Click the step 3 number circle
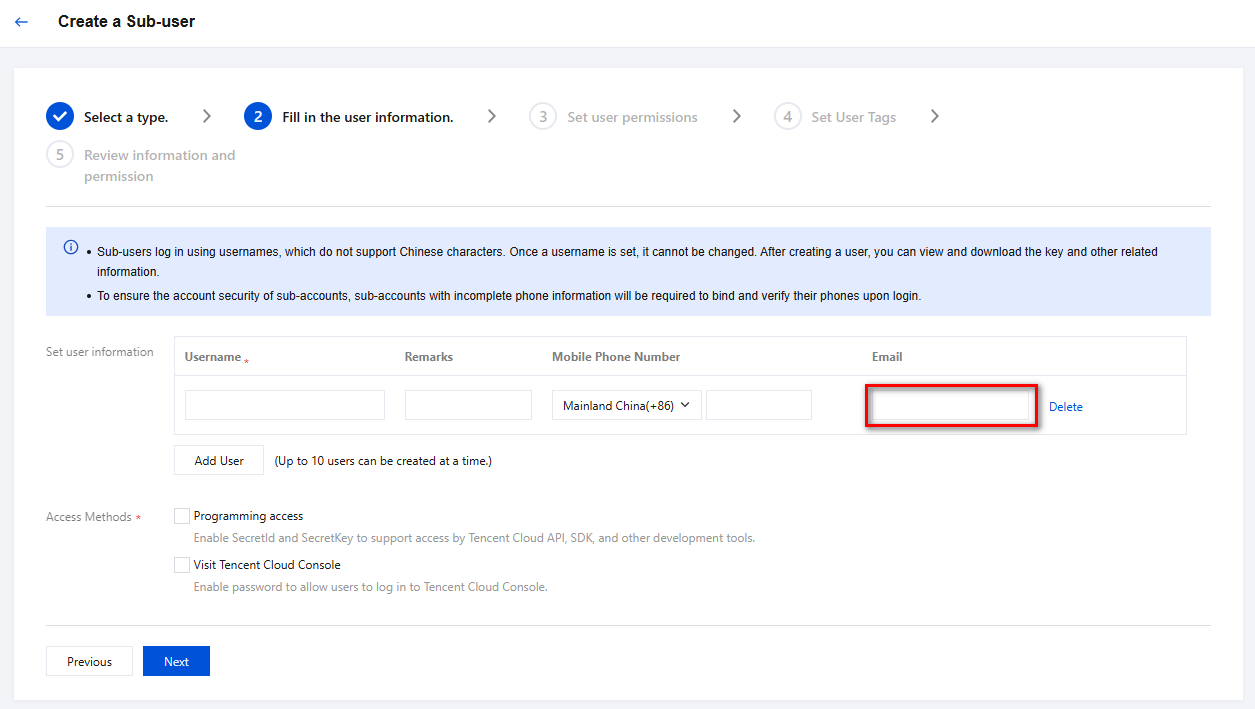Screen dimensions: 1255x709 click(x=543, y=117)
